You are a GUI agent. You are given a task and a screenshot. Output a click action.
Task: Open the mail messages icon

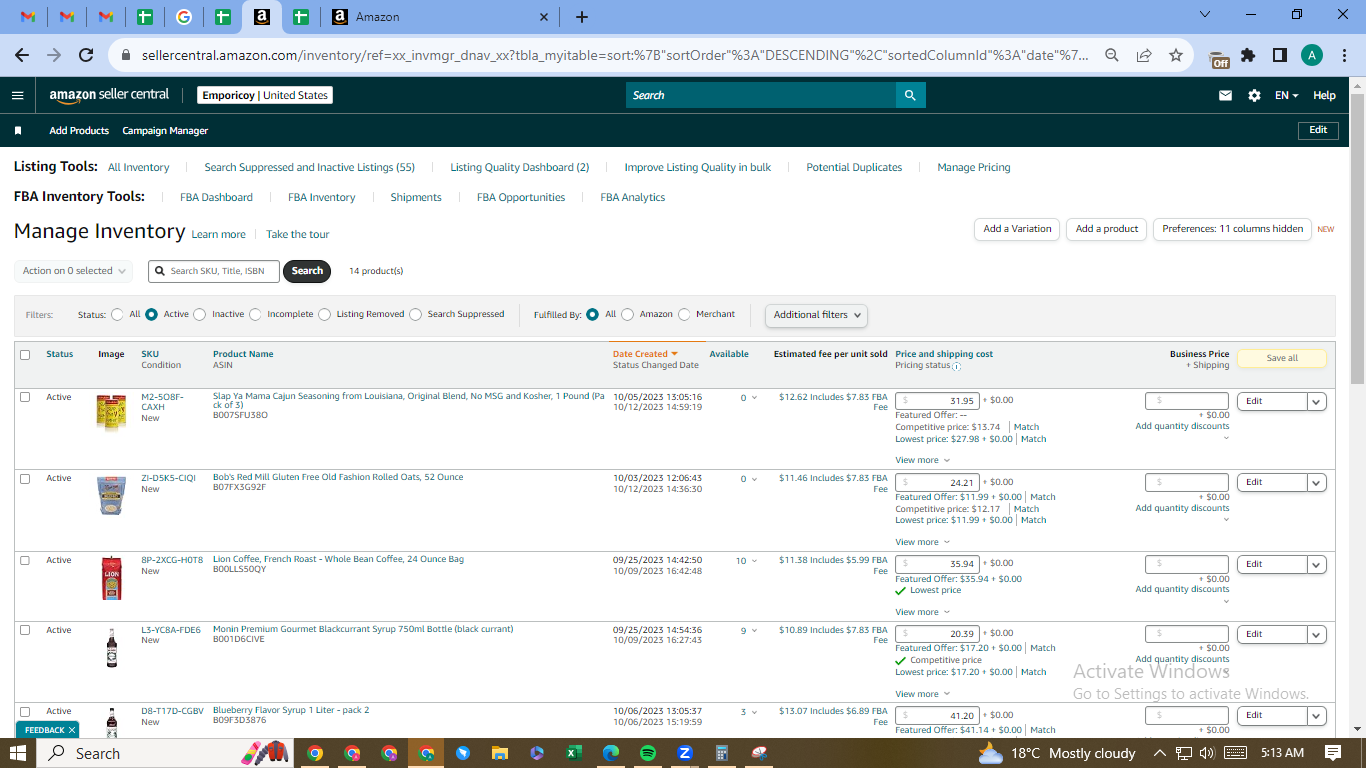coord(1225,95)
